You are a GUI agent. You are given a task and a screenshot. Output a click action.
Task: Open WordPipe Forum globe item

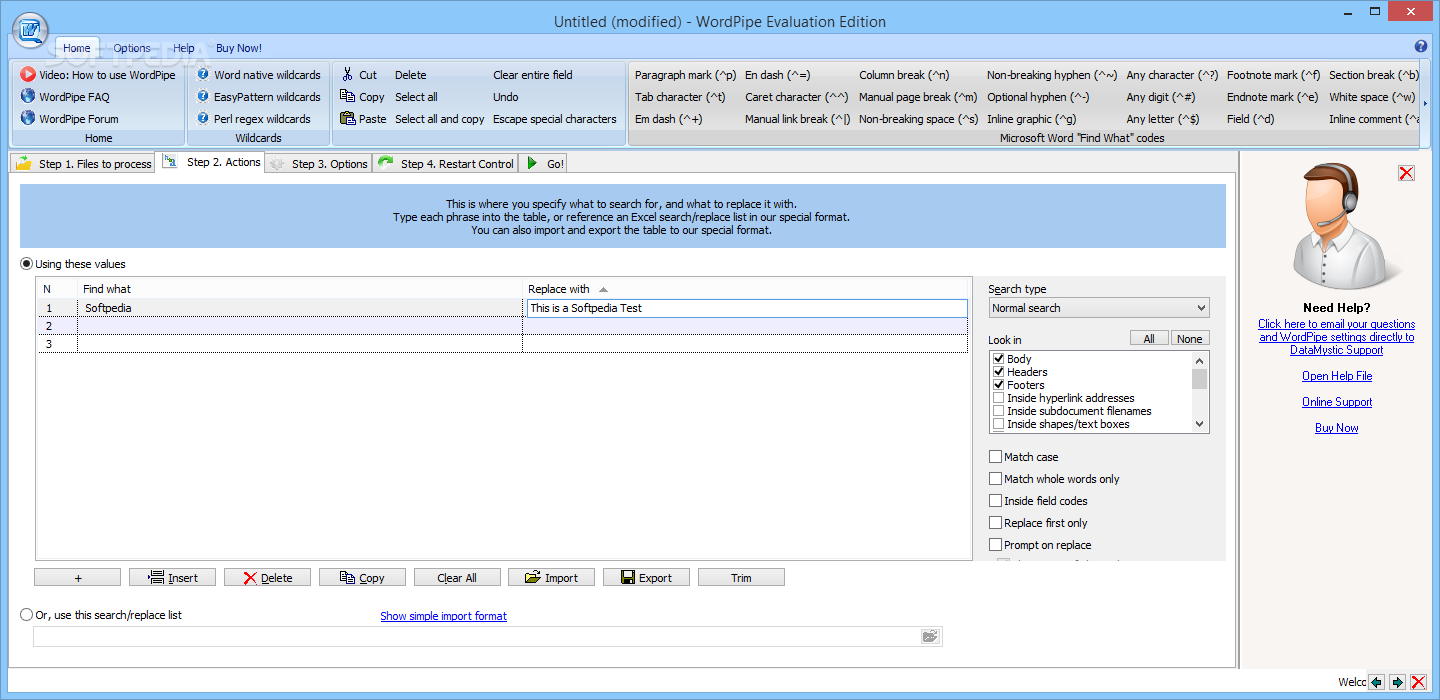pos(69,119)
